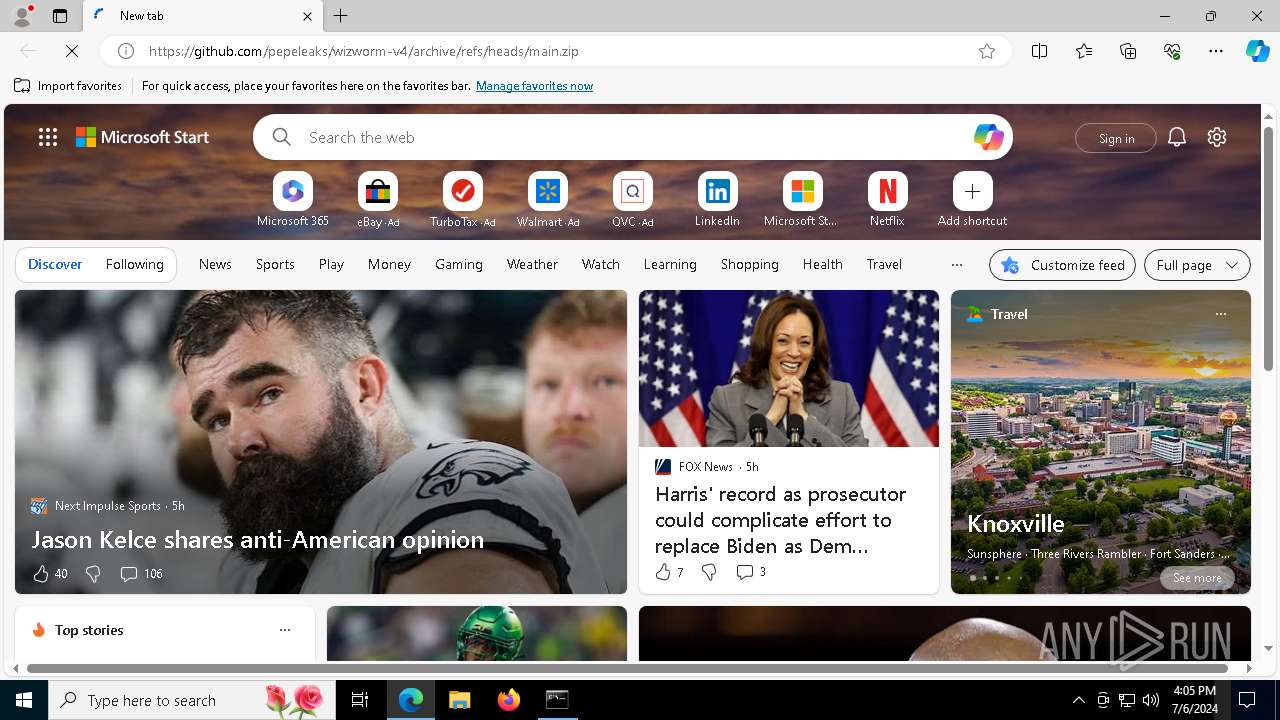Open Firefox from taskbar
This screenshot has height=720, width=1280.
[x=509, y=700]
